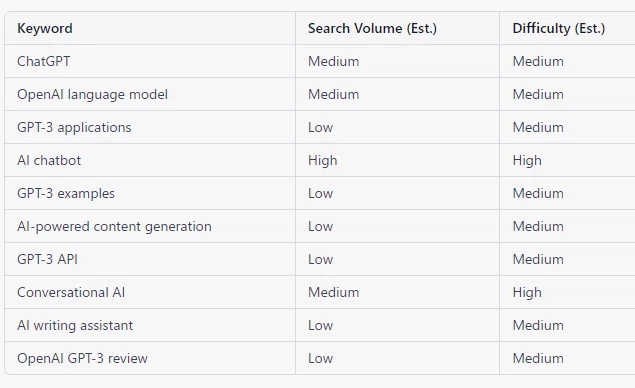The height and width of the screenshot is (388, 635).
Task: Click High difficulty for AI chatbot
Action: [527, 160]
